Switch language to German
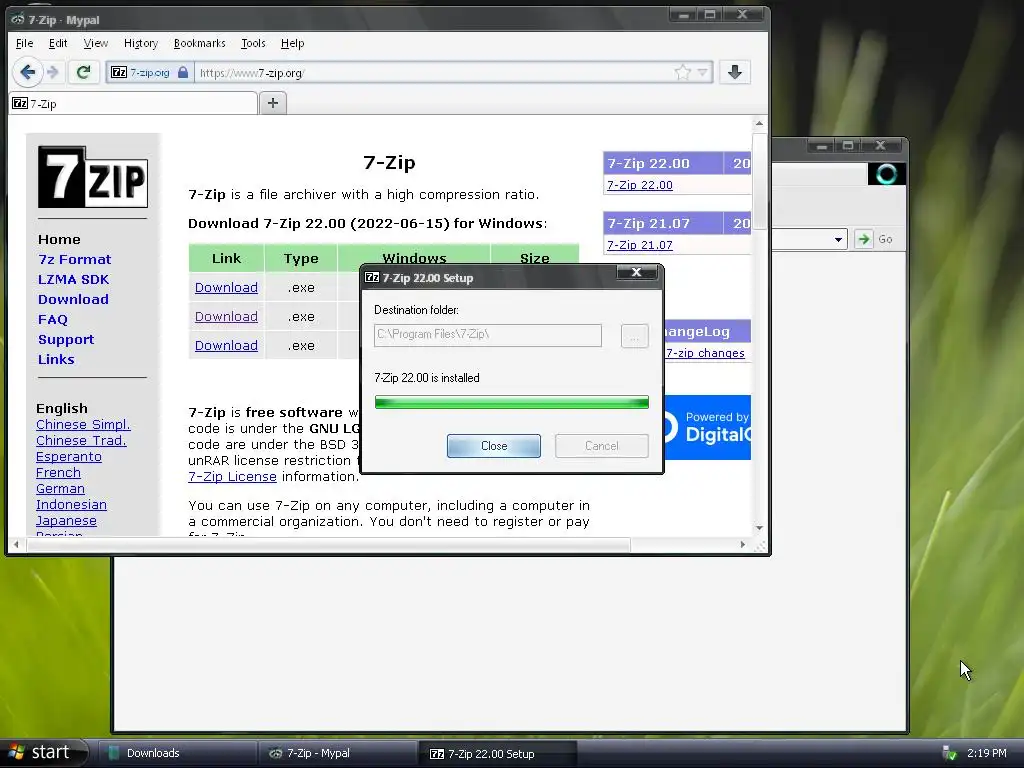This screenshot has height=768, width=1024. point(60,488)
